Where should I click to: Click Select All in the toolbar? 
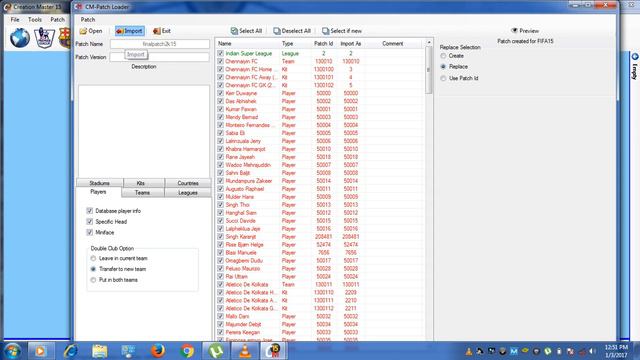coord(246,31)
